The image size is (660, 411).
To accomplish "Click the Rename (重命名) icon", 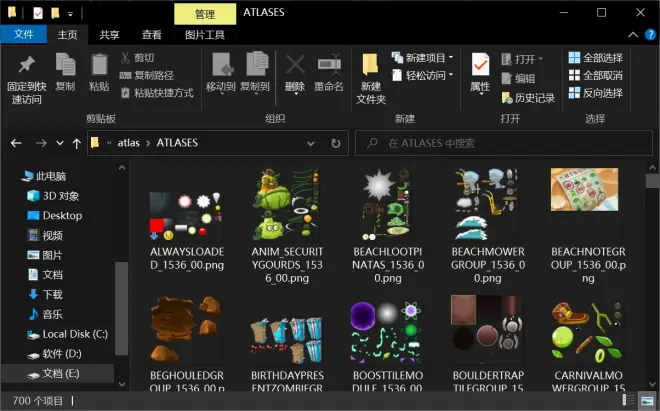I will tap(329, 64).
